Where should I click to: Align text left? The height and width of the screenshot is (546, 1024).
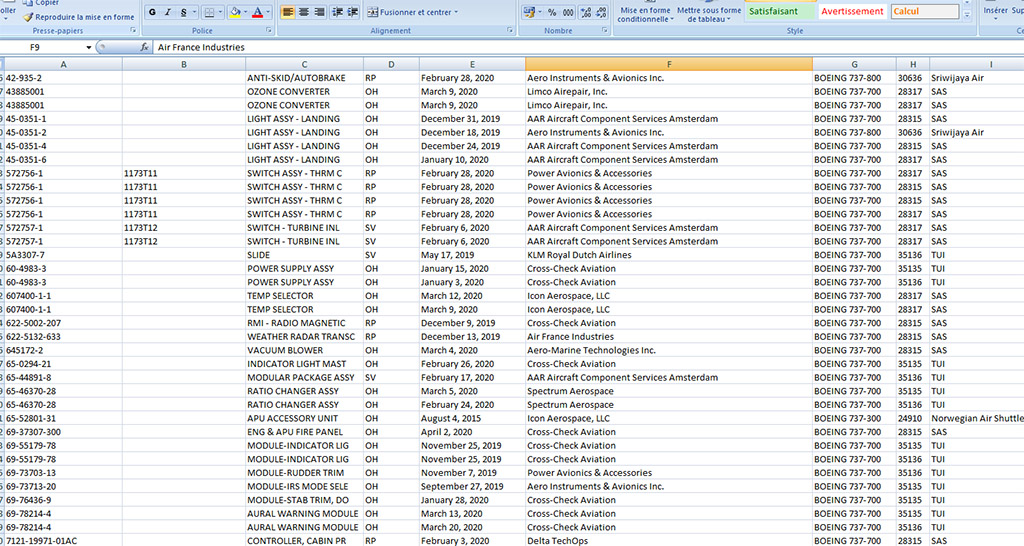[x=287, y=12]
